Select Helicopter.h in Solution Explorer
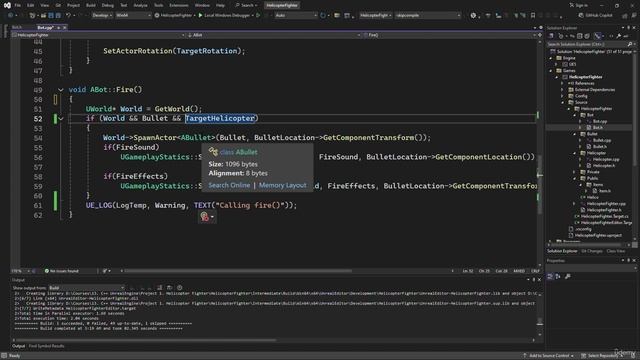640x360 pixels. point(604,166)
